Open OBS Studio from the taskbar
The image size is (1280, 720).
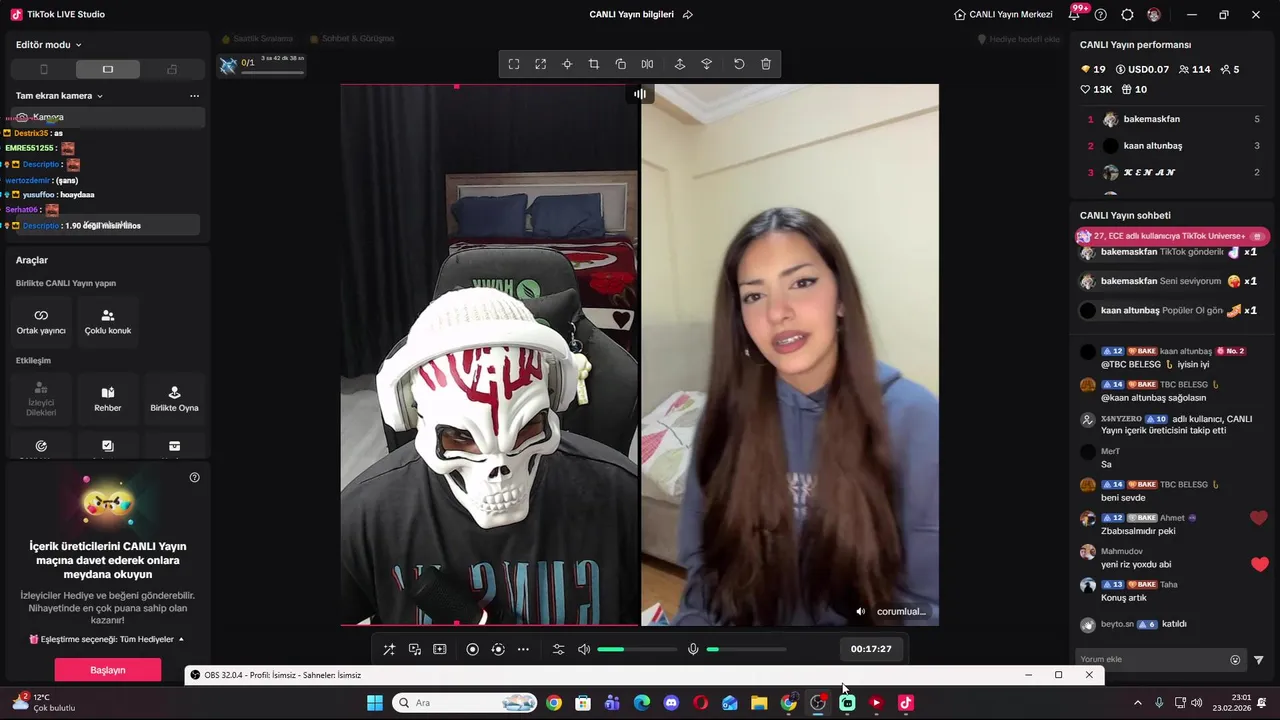818,703
